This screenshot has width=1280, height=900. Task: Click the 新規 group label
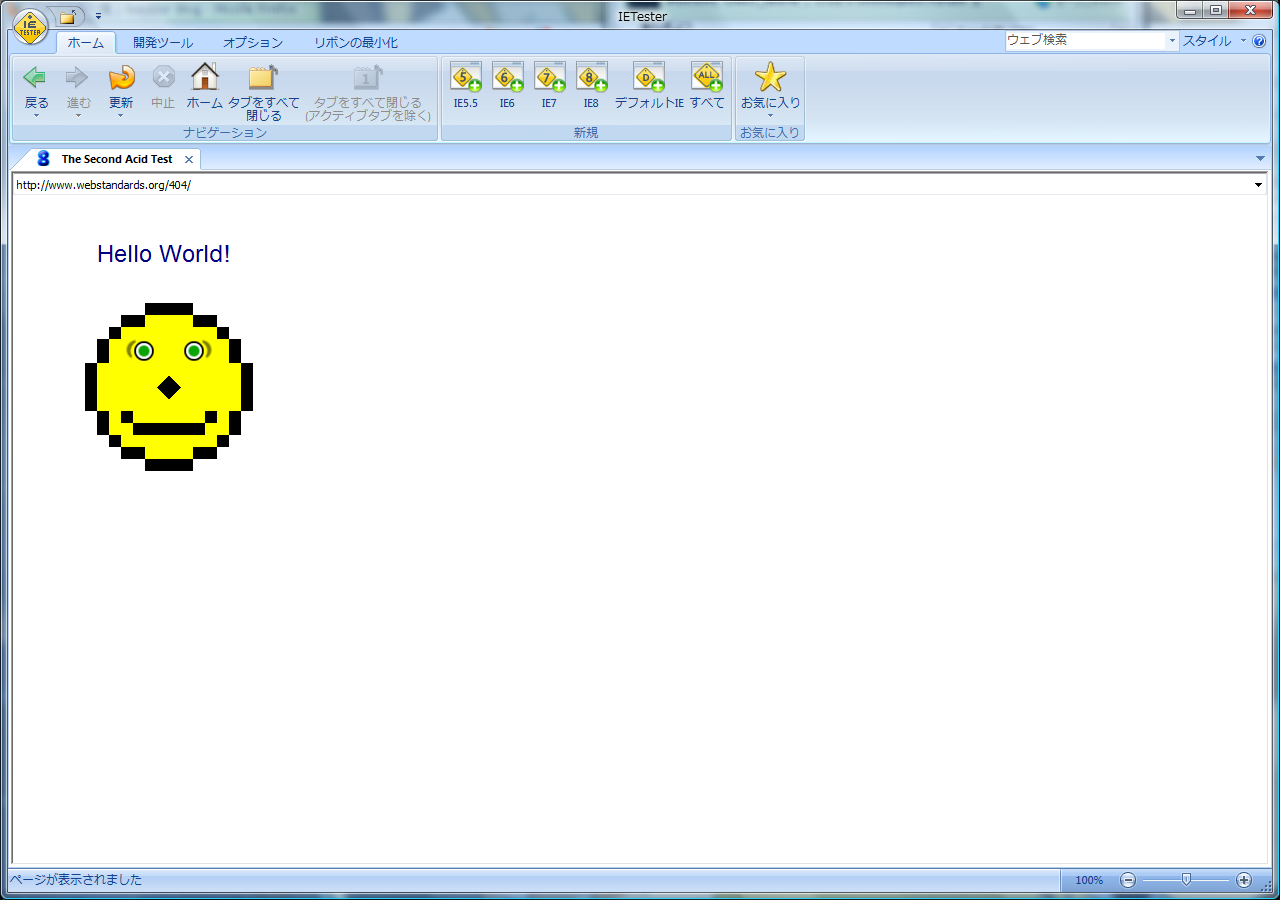[x=586, y=132]
